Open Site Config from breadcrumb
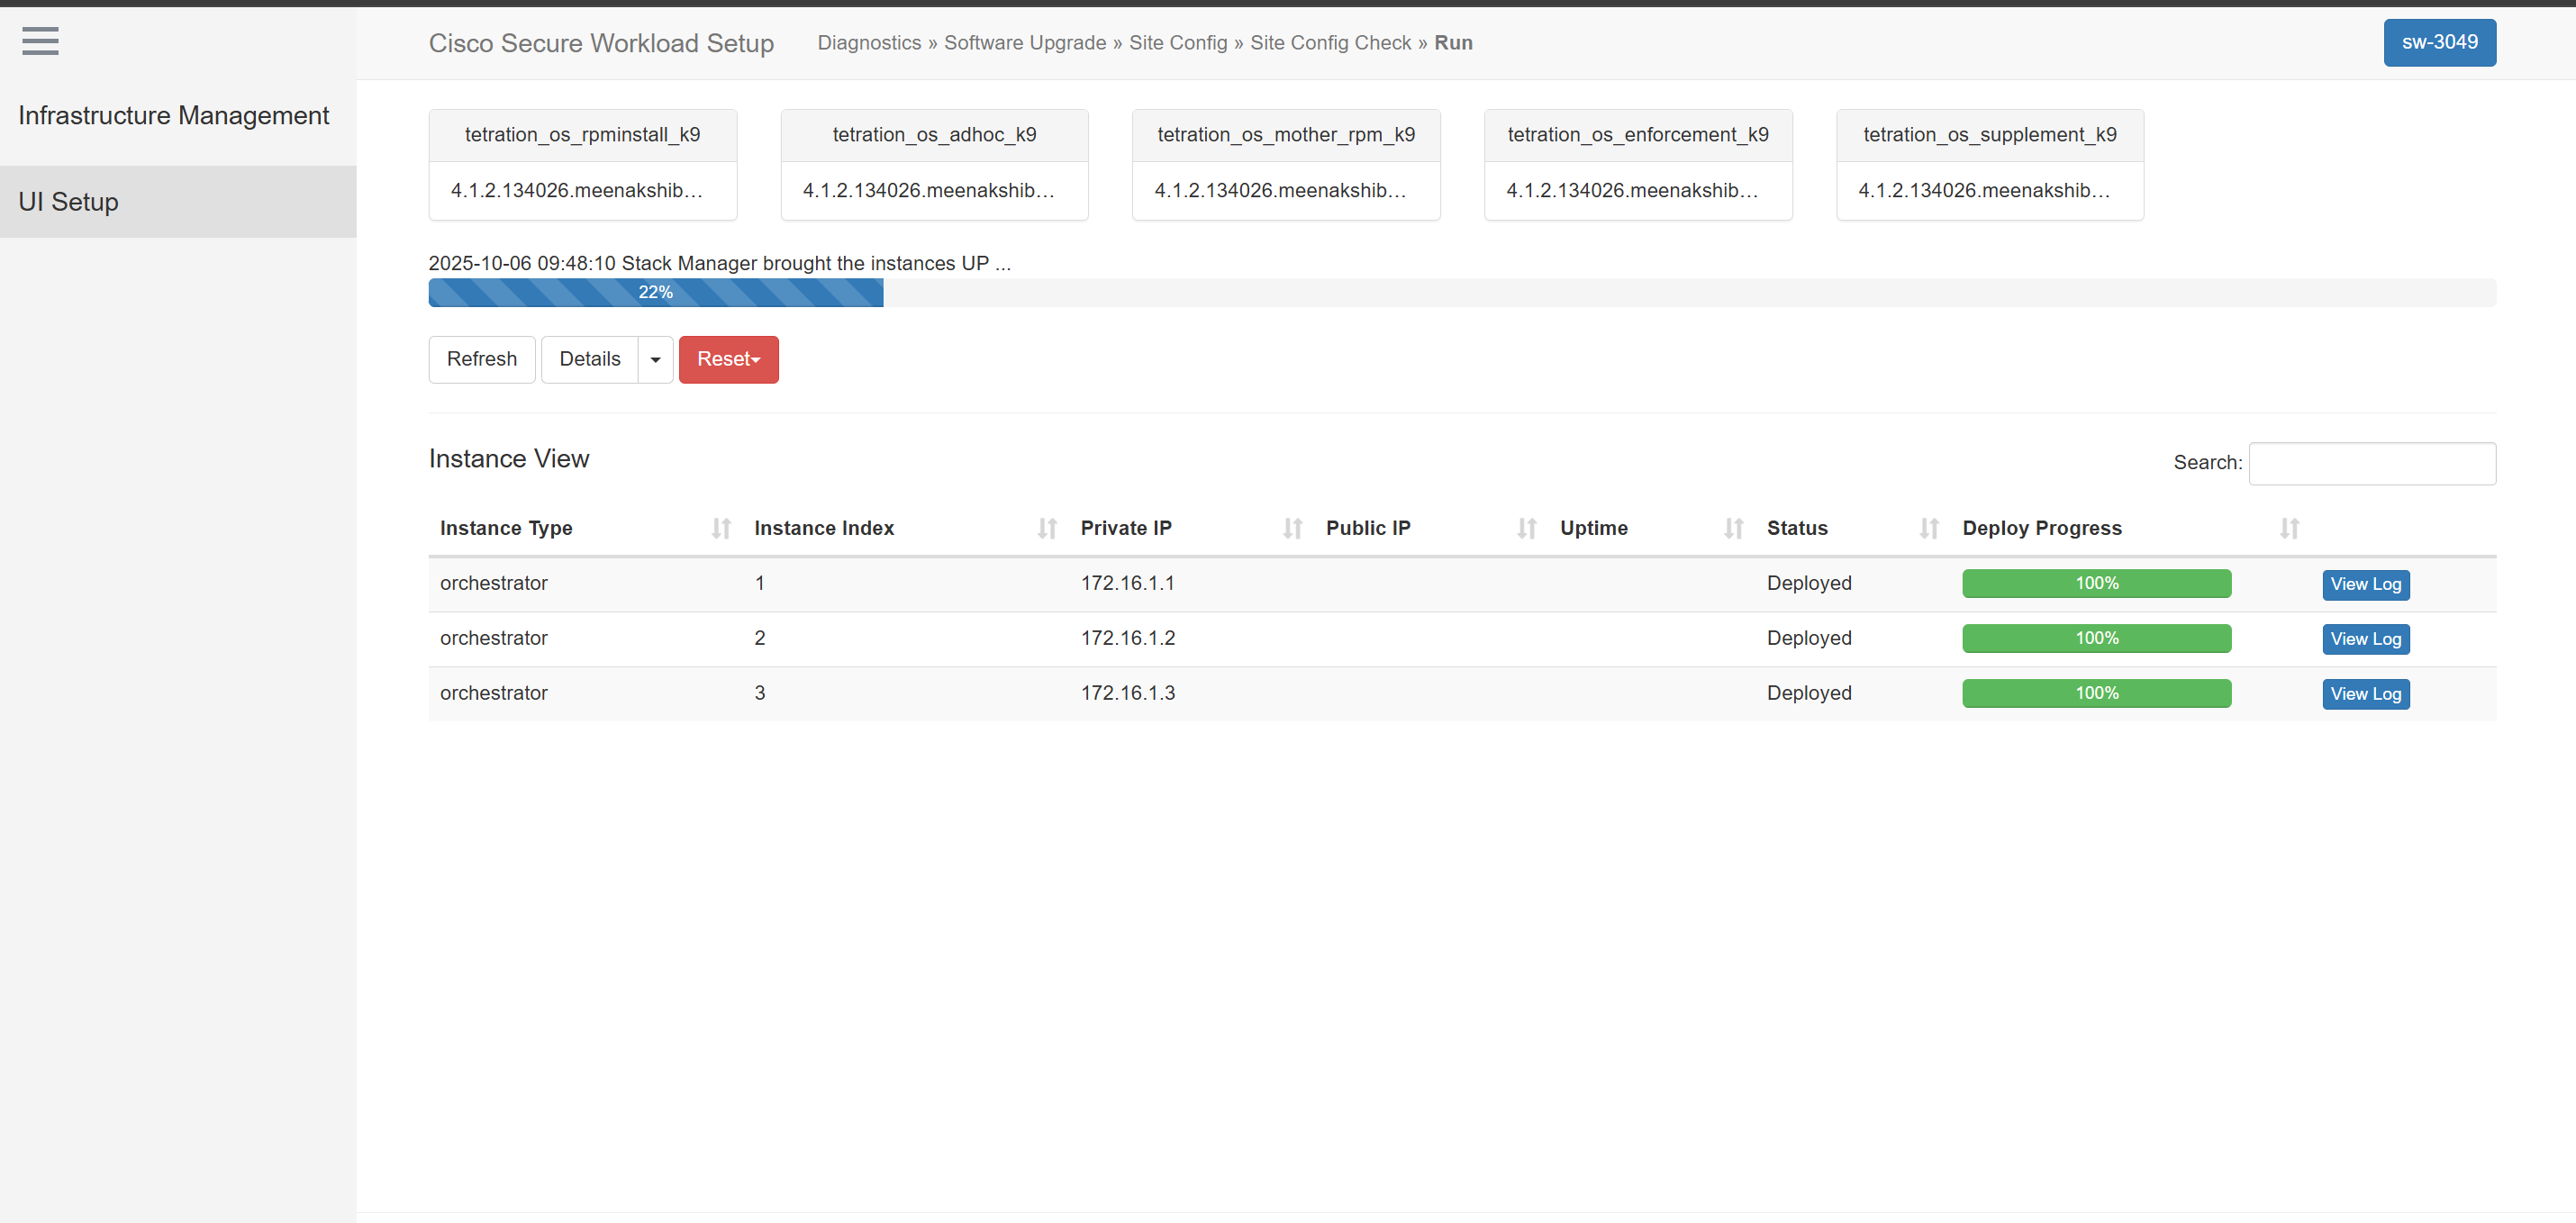 coord(1178,43)
